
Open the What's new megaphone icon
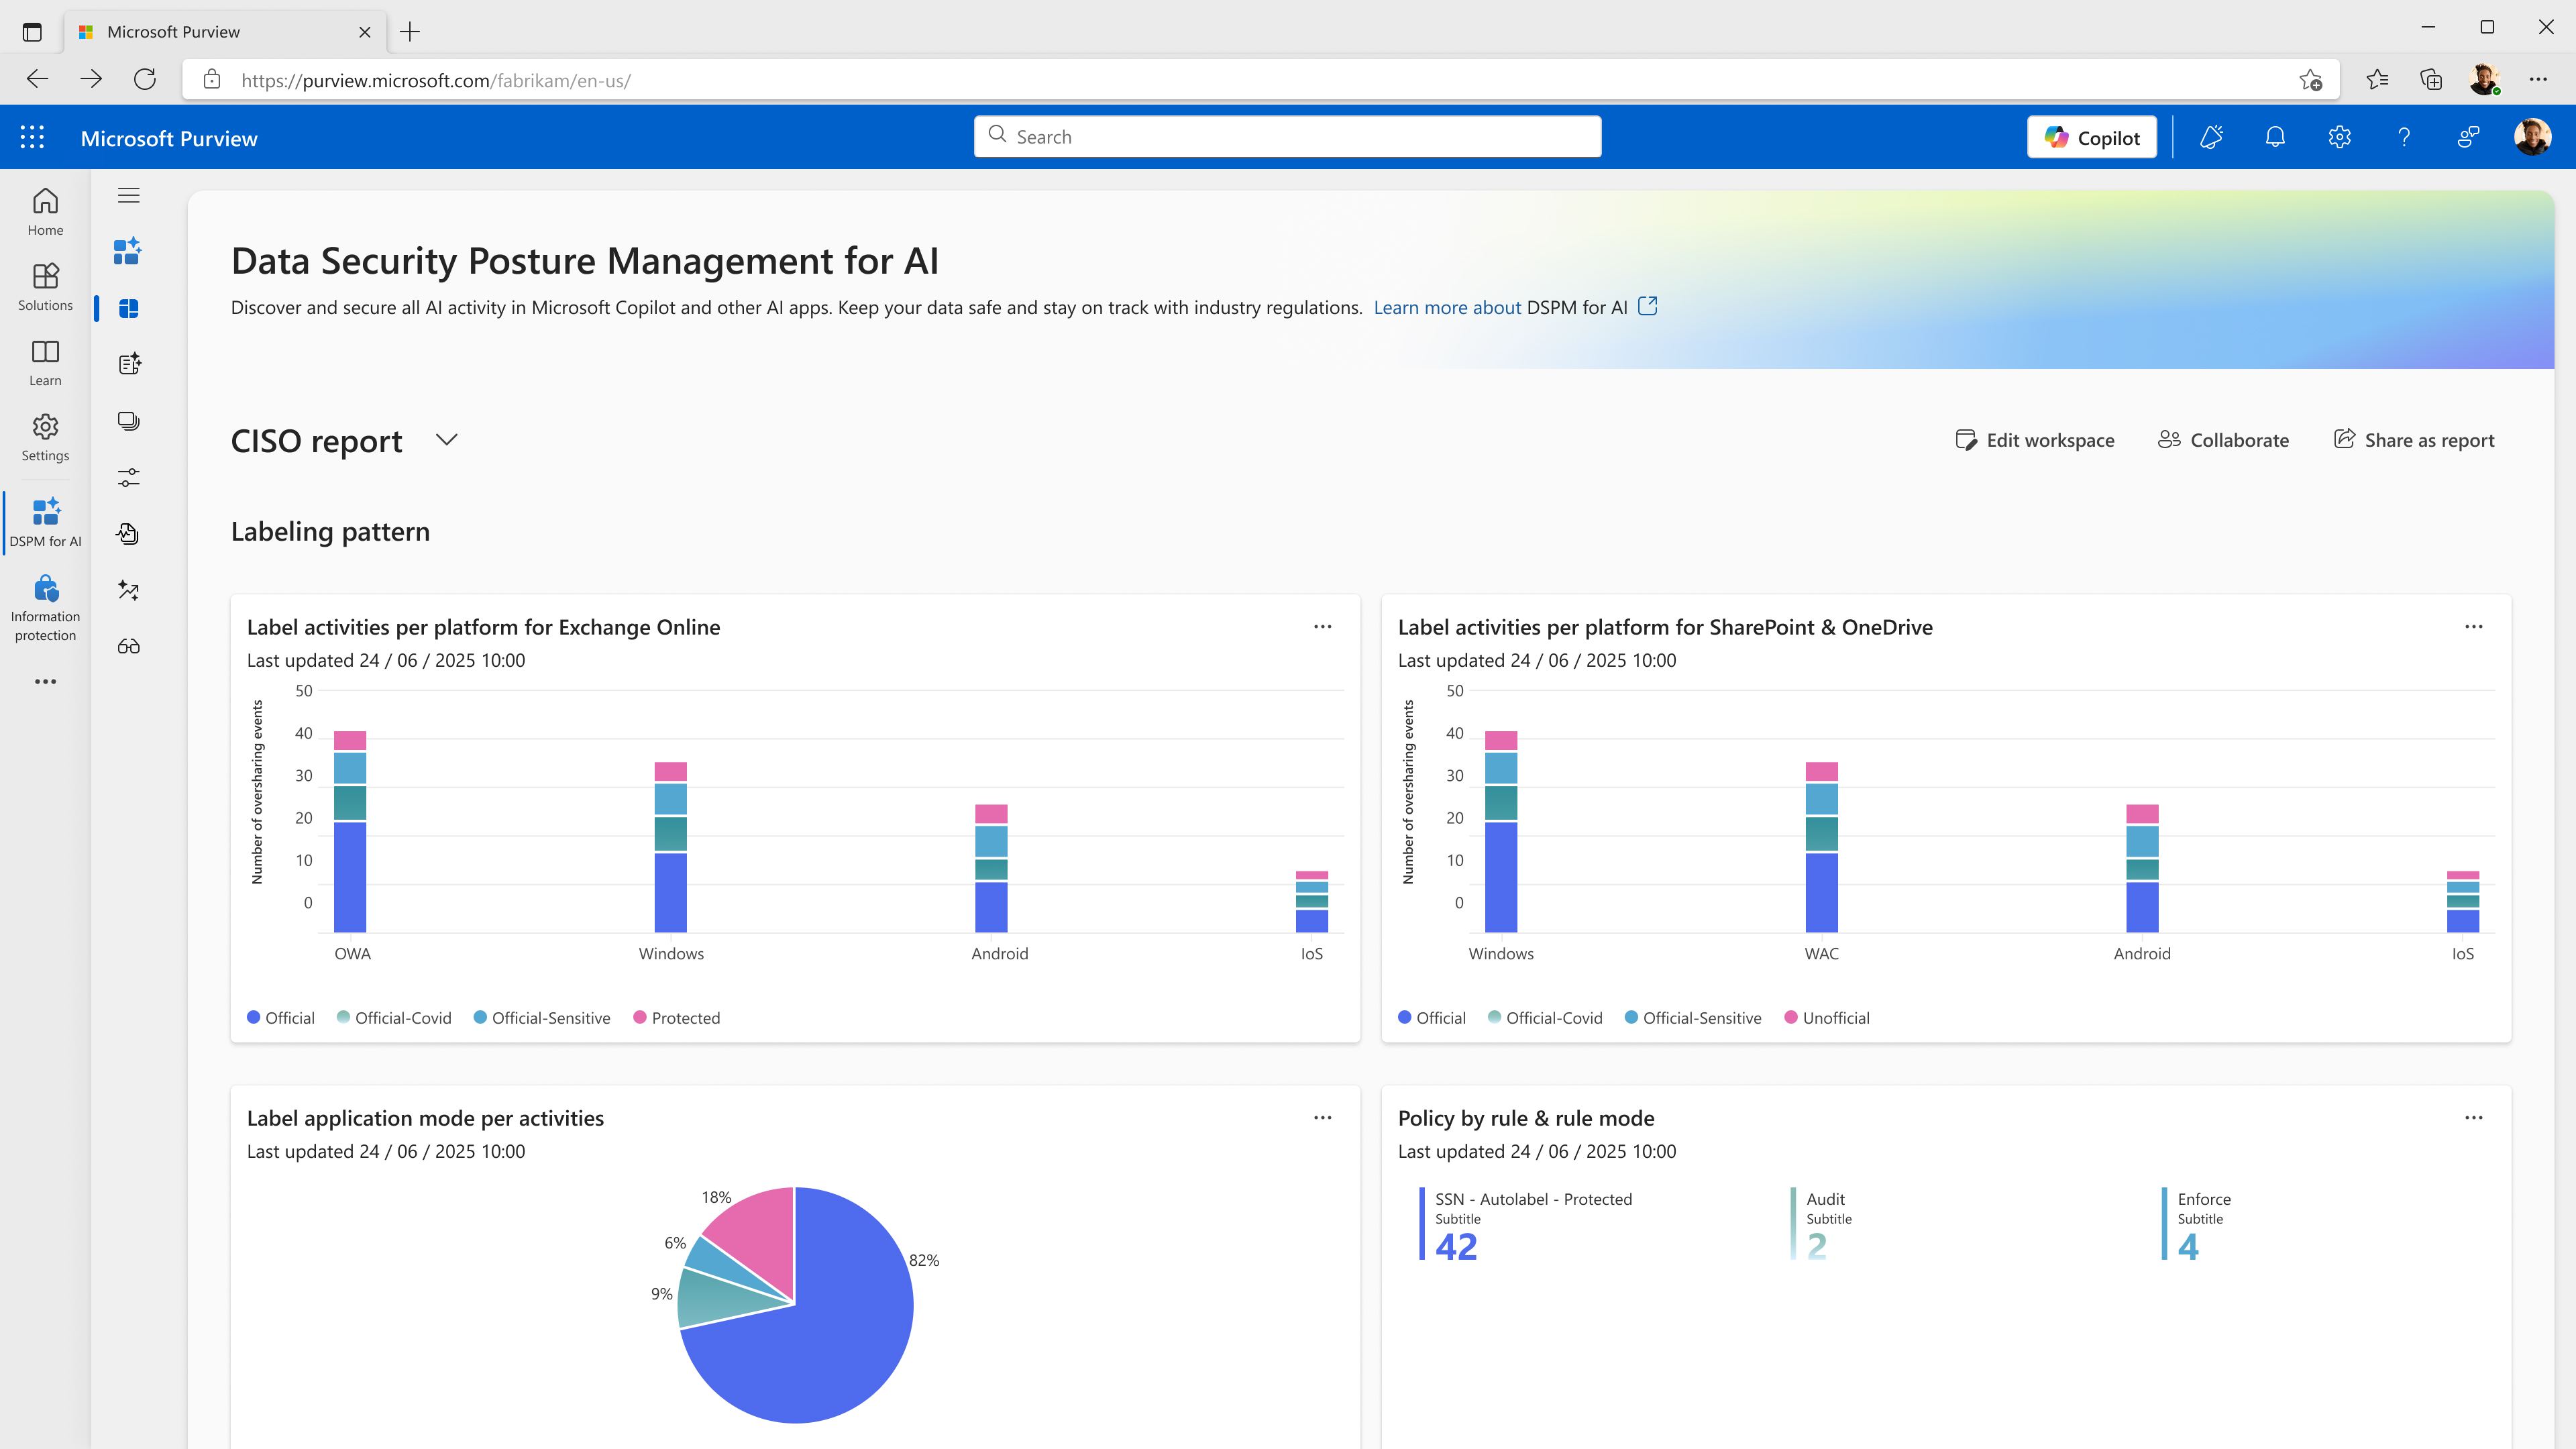coord(2211,137)
